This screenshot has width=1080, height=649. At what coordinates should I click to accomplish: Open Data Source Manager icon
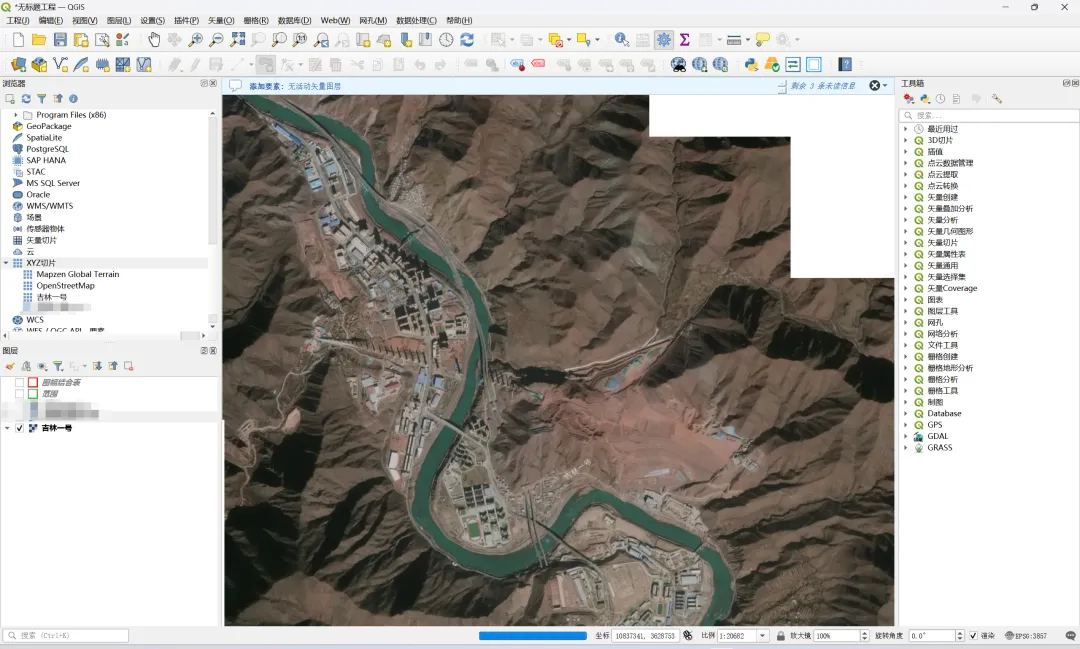pyautogui.click(x=19, y=65)
